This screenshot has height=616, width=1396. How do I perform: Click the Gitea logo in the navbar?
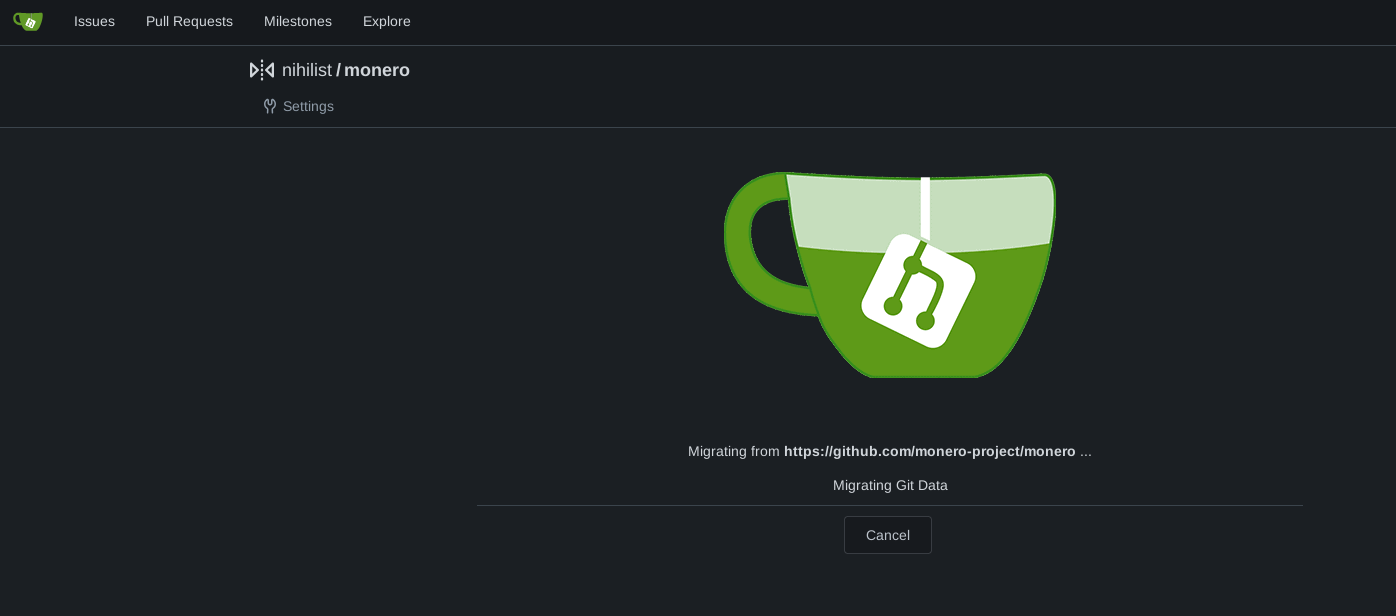pos(28,21)
